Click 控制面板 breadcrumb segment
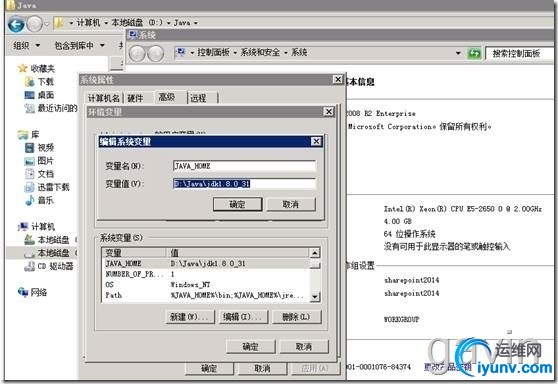This screenshot has height=384, width=558. point(213,53)
